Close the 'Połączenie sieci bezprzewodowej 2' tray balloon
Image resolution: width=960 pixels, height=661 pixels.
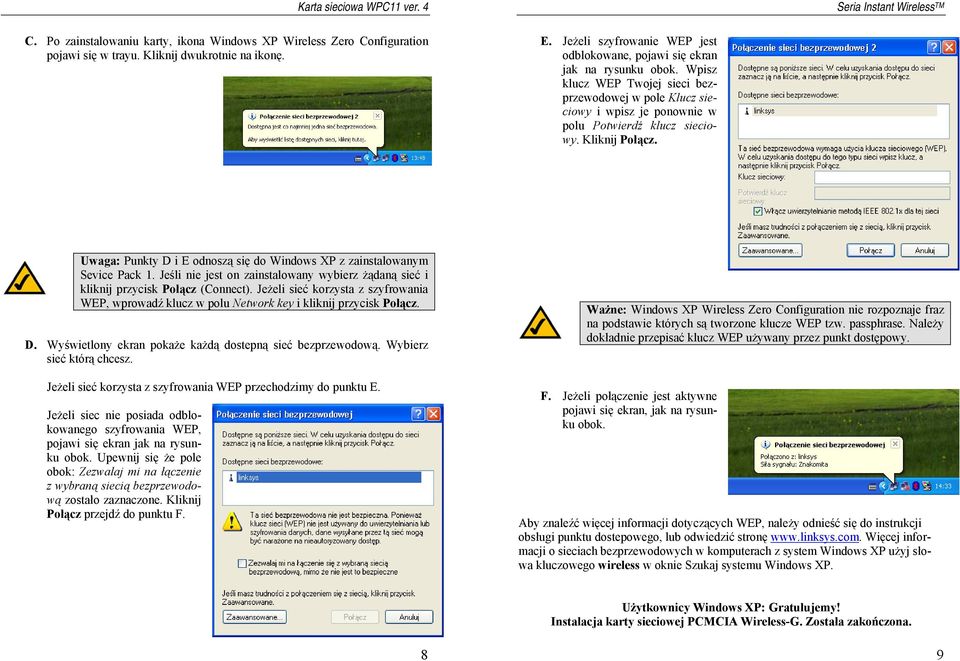[x=378, y=116]
